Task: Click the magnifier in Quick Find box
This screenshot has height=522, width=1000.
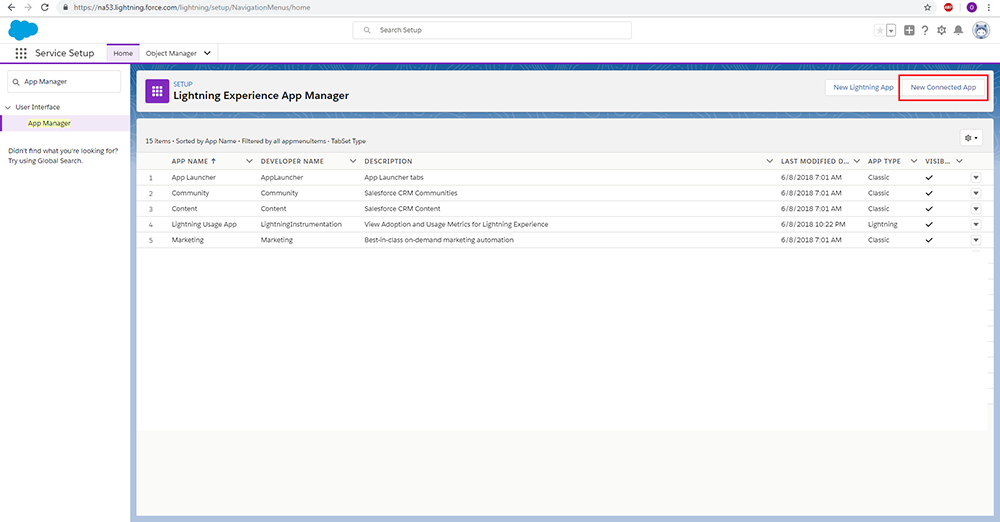Action: tap(16, 82)
